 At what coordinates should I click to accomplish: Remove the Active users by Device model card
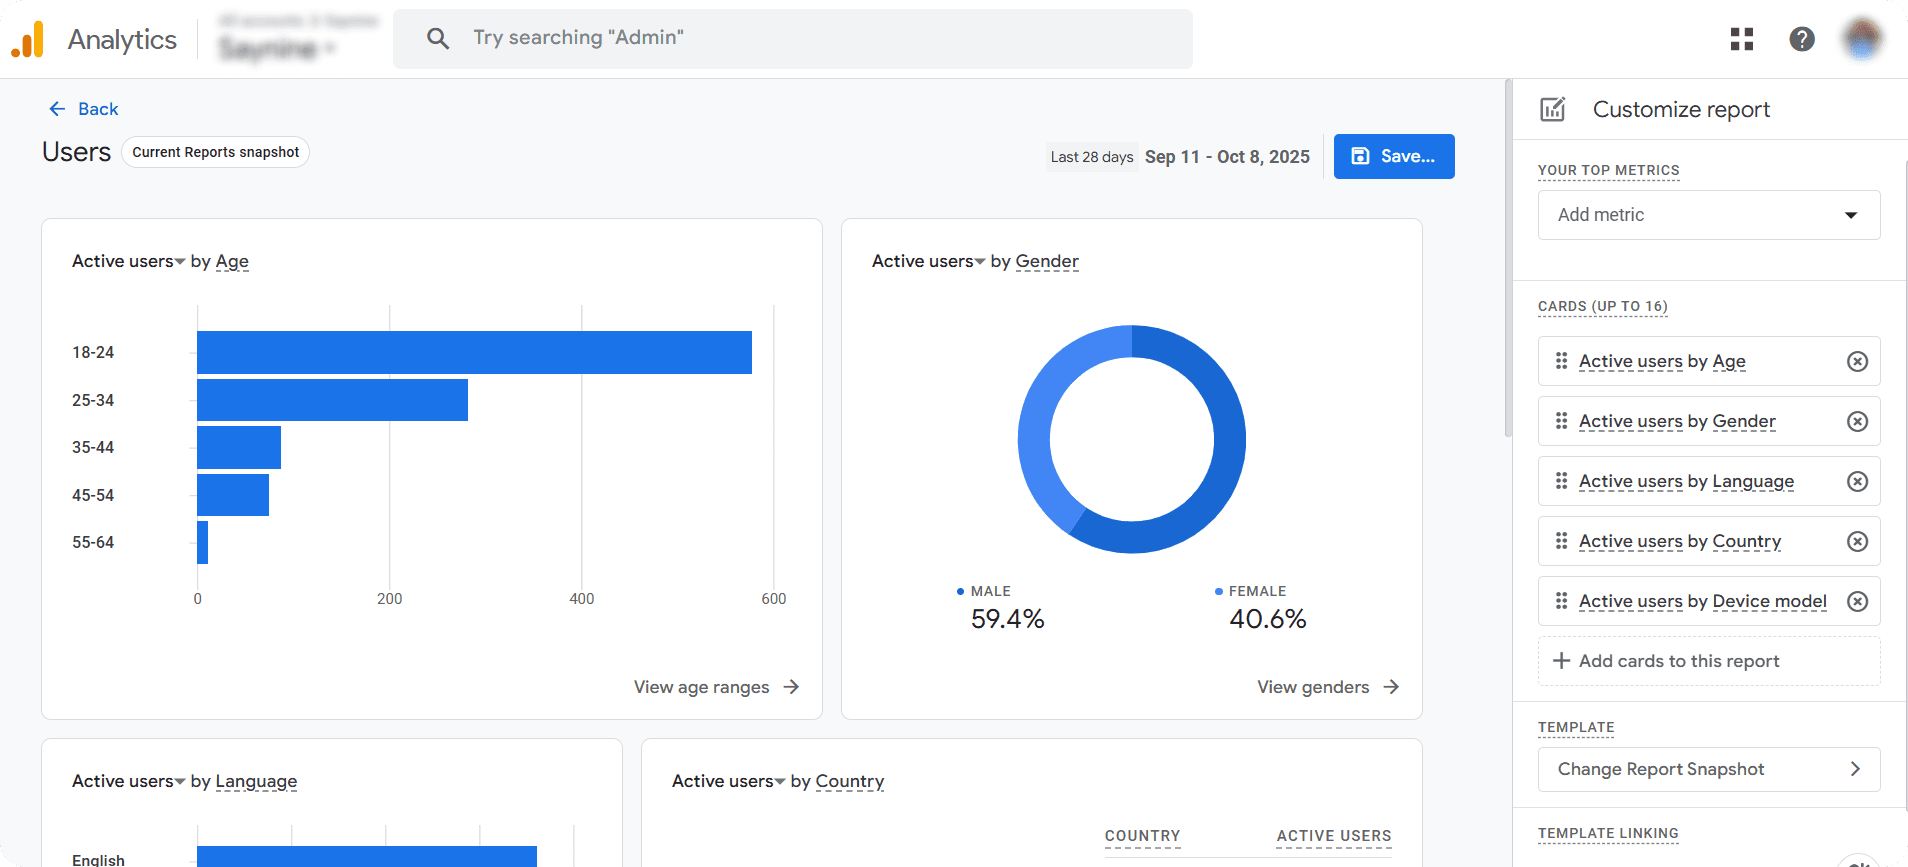pyautogui.click(x=1857, y=601)
